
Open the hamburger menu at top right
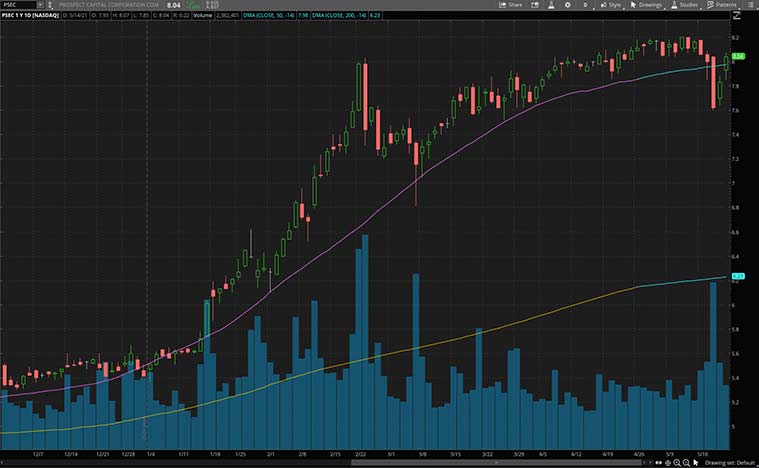click(x=751, y=5)
